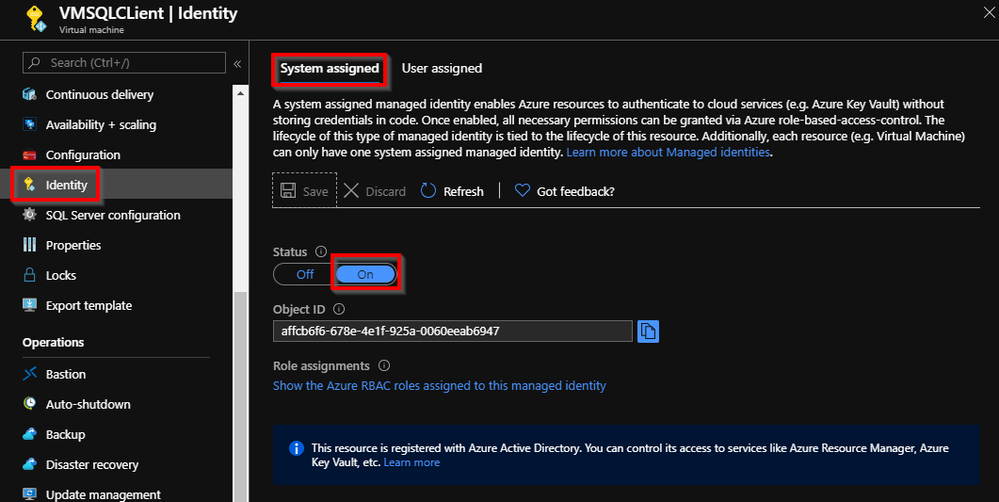Click Got feedback? label

[575, 191]
